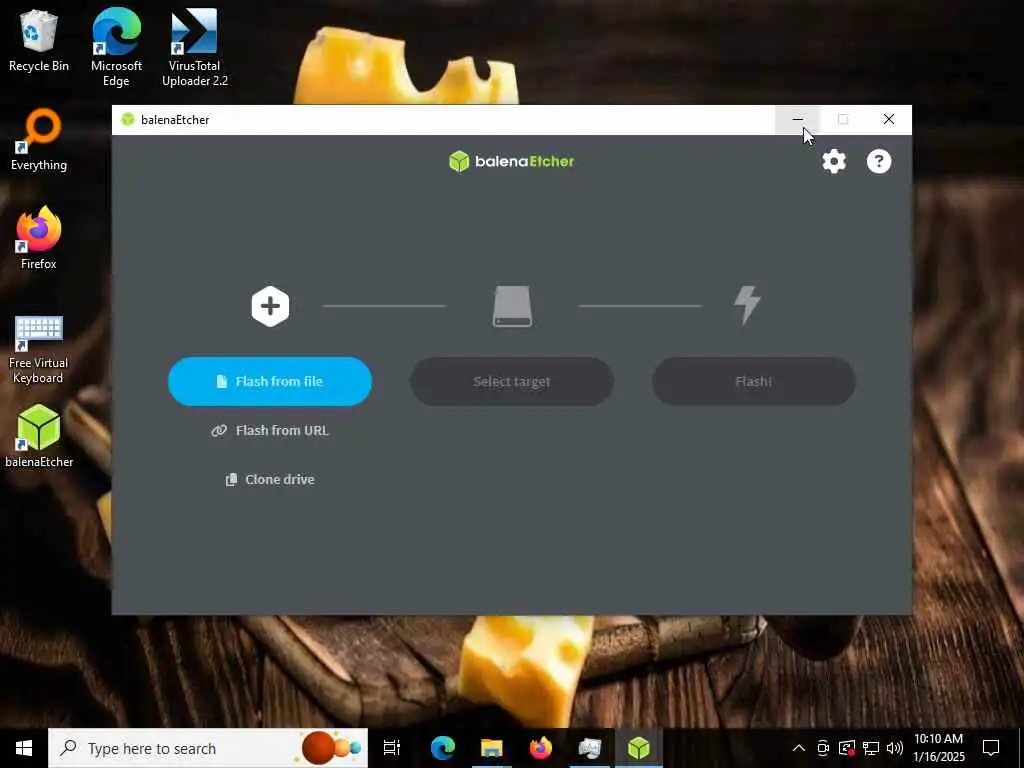The height and width of the screenshot is (768, 1024).
Task: Select Microsoft Edge desktop shortcut
Action: pyautogui.click(x=116, y=48)
